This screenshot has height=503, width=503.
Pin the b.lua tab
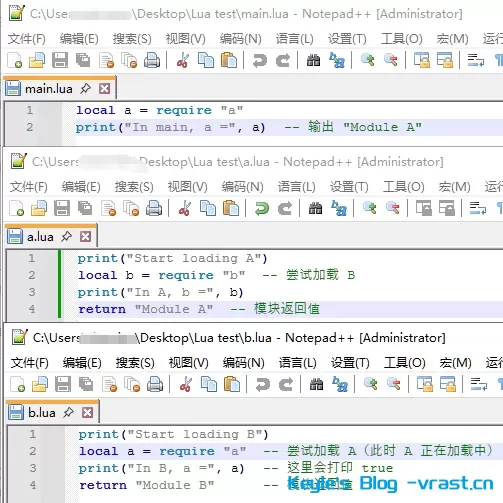(x=68, y=413)
